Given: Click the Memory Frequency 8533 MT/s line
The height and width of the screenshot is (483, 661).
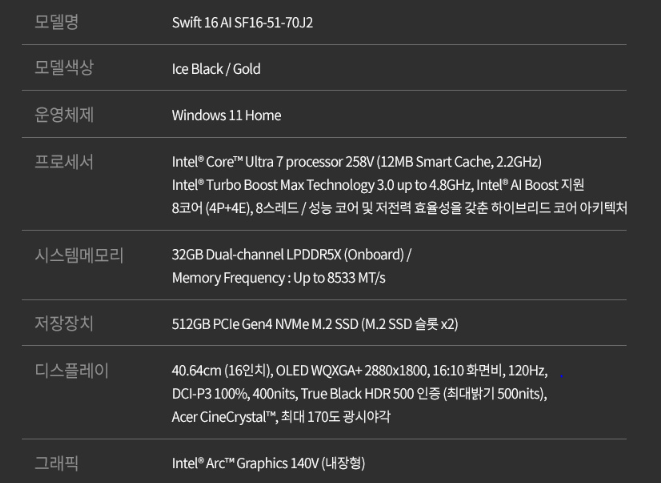Looking at the screenshot, I should pyautogui.click(x=278, y=277).
